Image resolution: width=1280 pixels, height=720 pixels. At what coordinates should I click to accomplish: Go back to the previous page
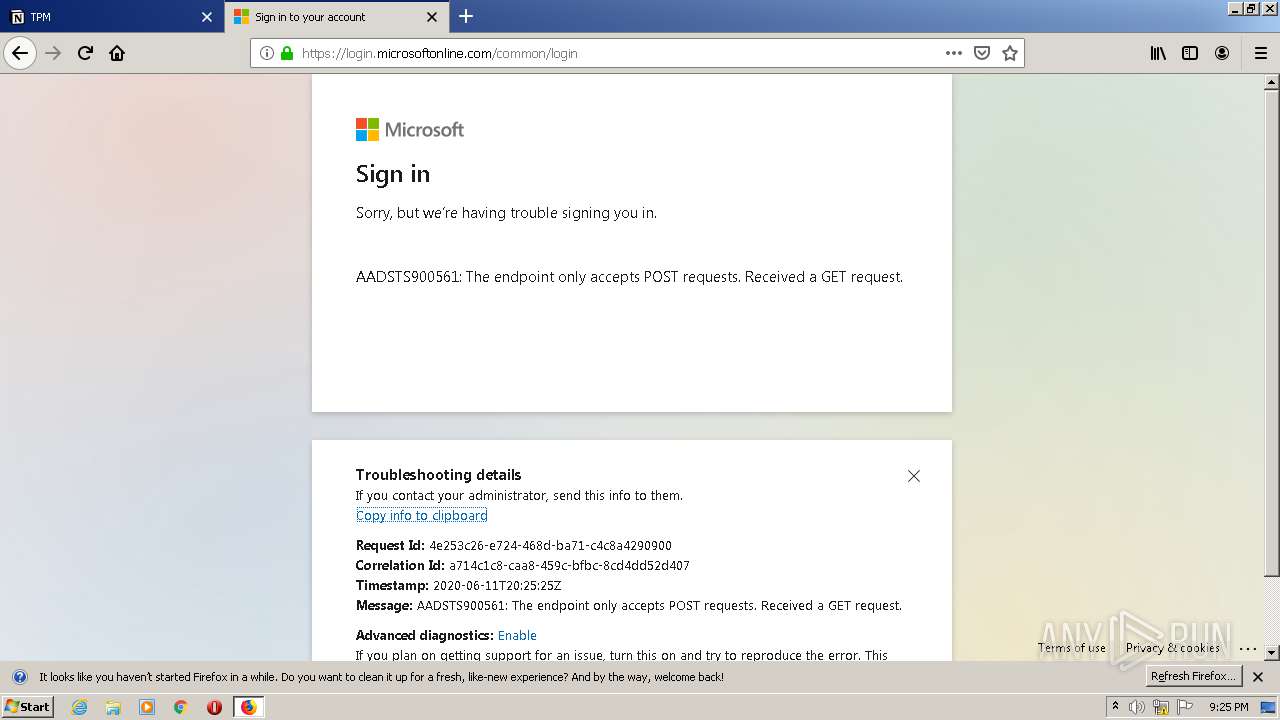click(20, 53)
